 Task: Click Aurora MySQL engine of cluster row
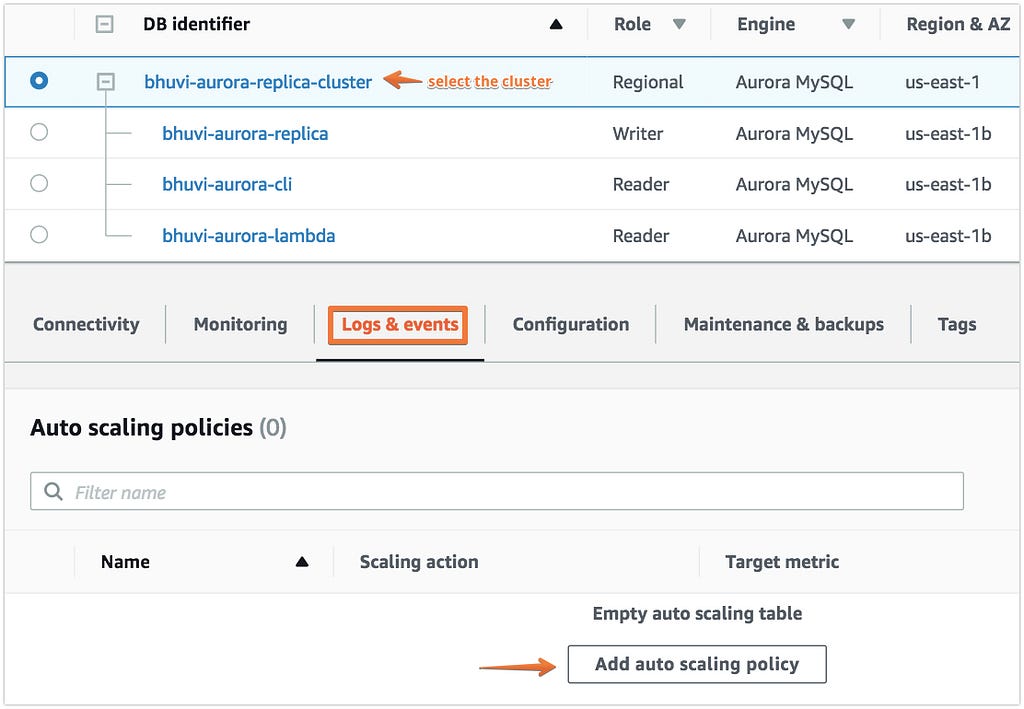point(794,82)
